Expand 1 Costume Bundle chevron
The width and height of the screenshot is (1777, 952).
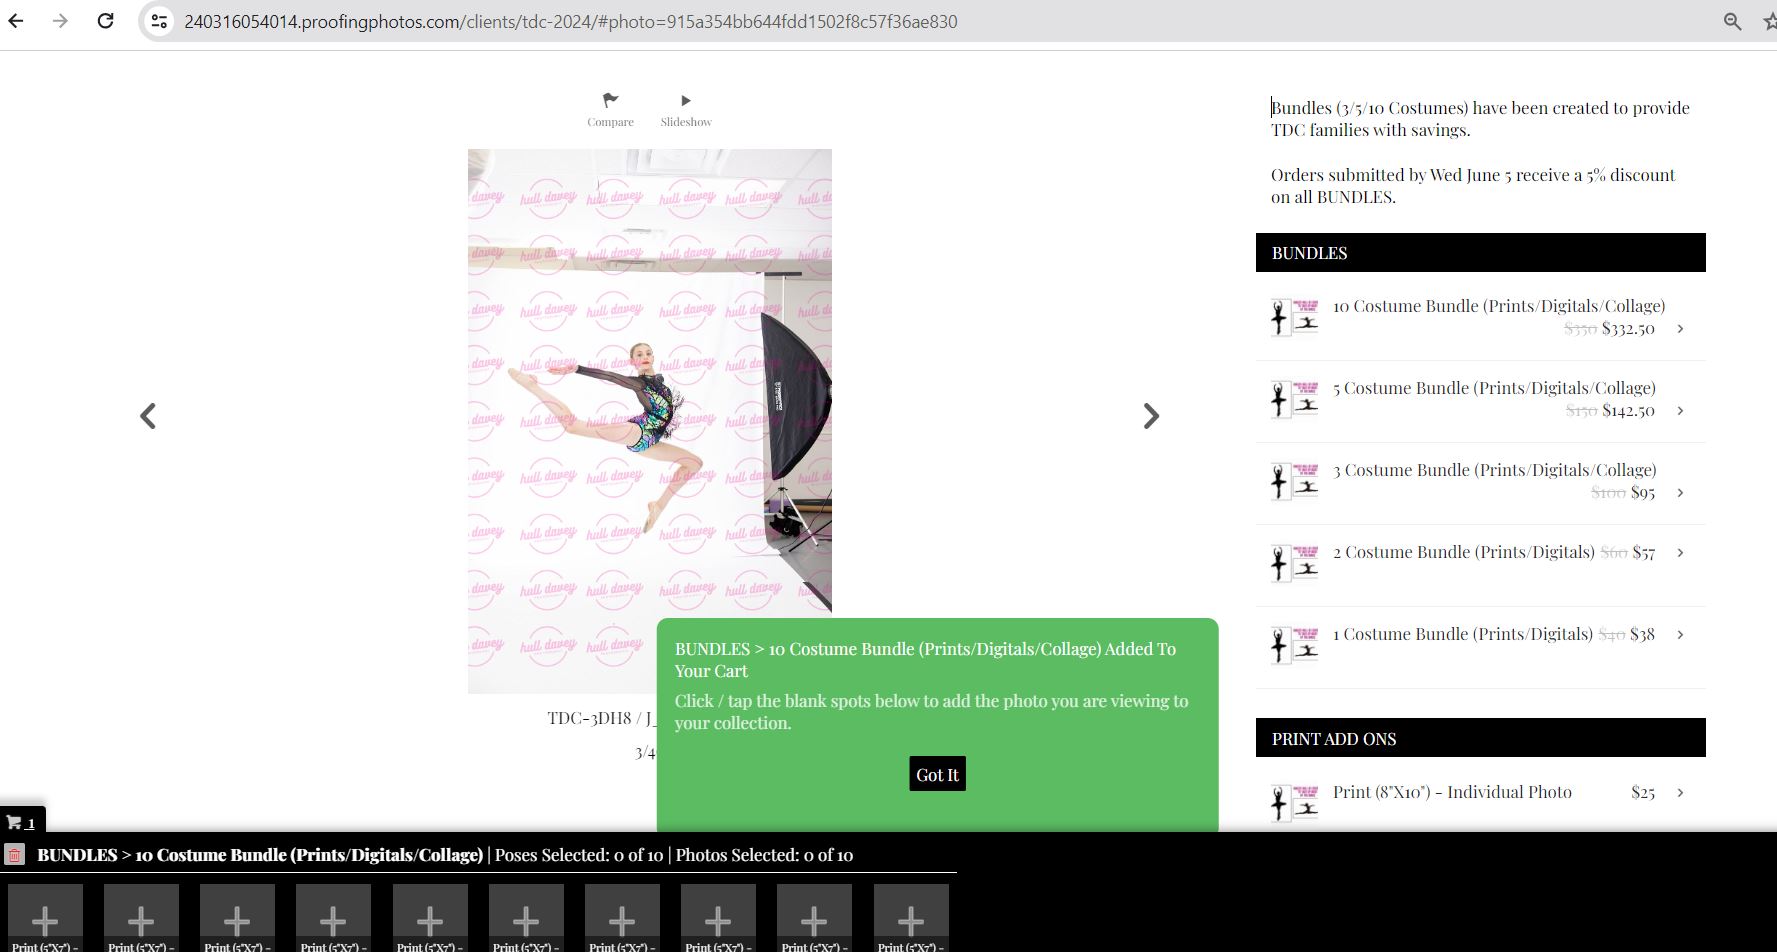[1680, 635]
